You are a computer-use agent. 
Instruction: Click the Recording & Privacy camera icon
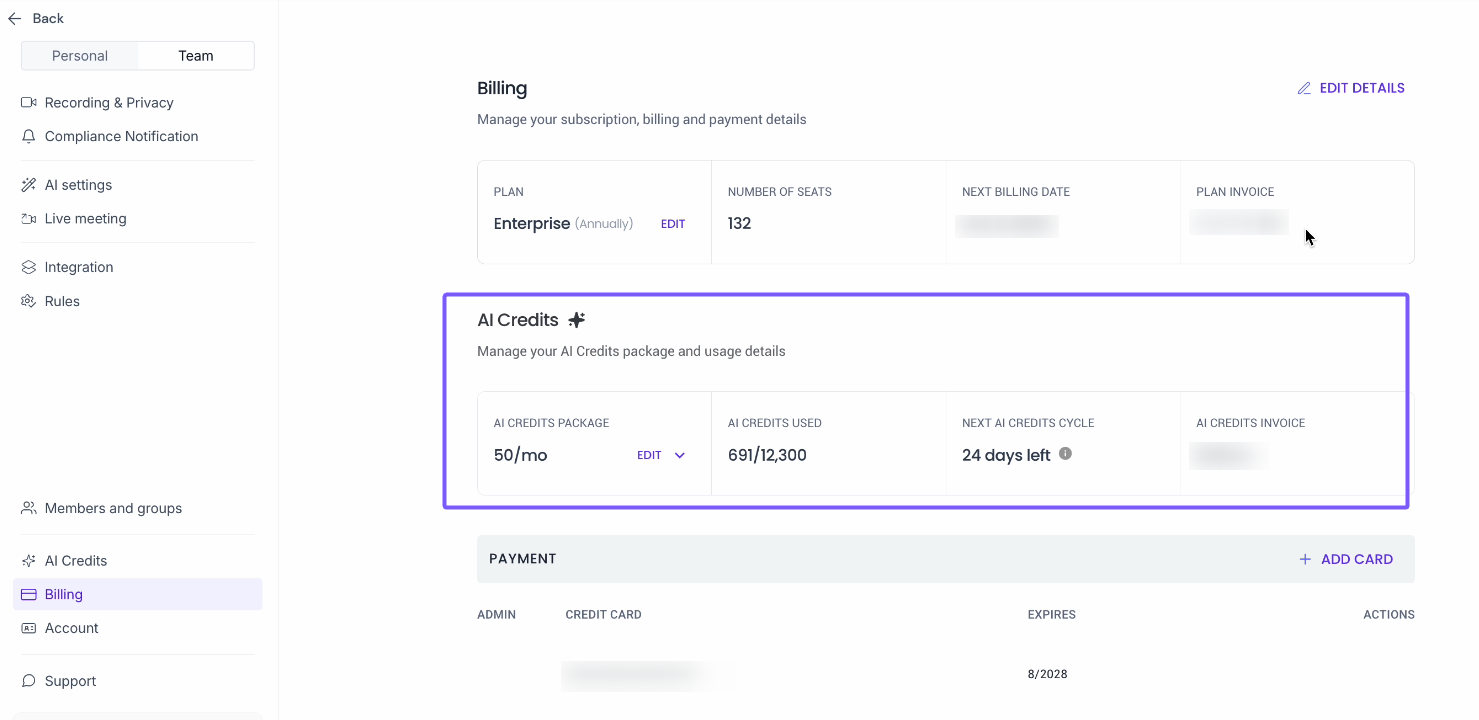coord(29,103)
